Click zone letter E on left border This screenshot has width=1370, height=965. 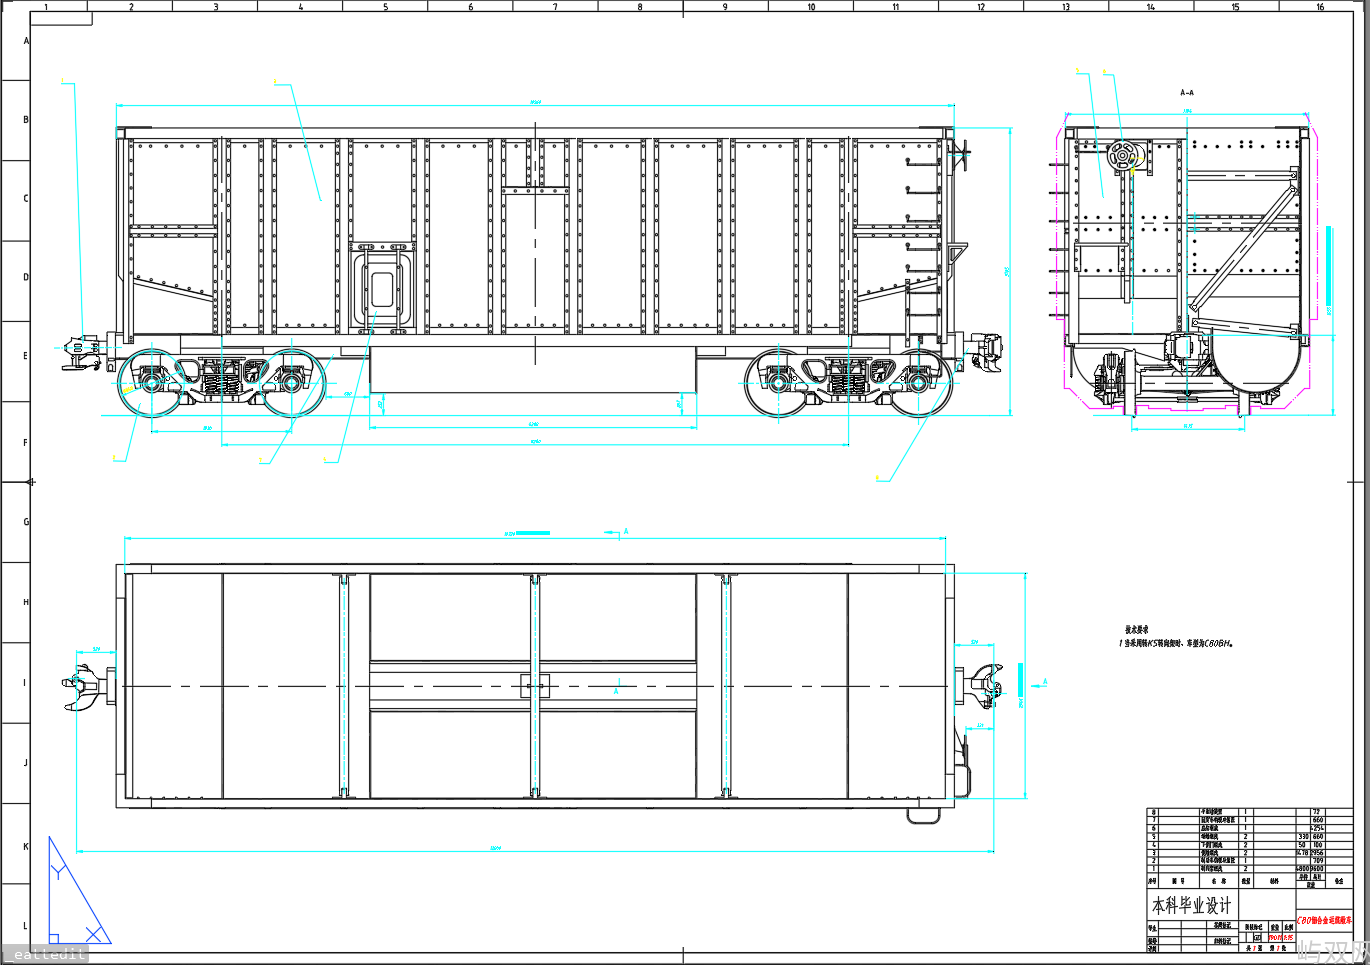26,356
